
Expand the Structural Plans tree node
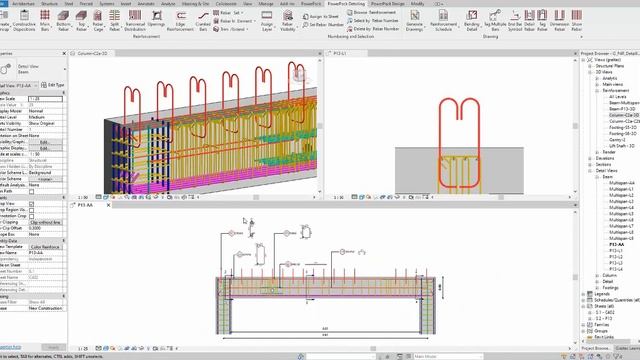coord(590,66)
